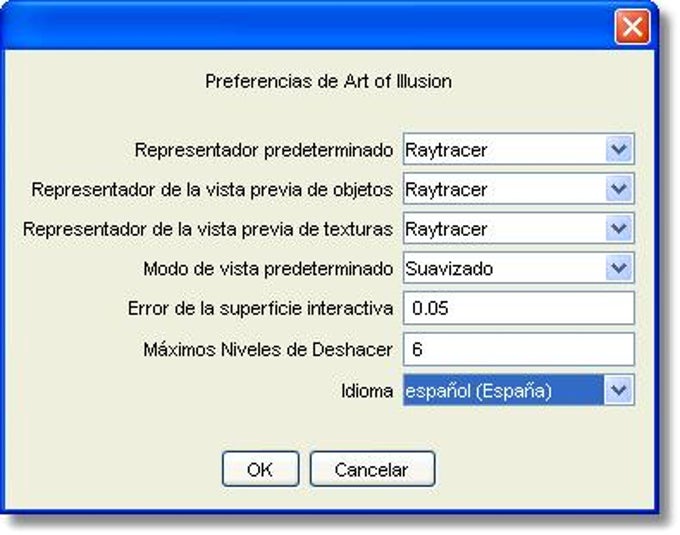
Task: Expand the Representador predeterminado dropdown arrow
Action: pyautogui.click(x=619, y=149)
